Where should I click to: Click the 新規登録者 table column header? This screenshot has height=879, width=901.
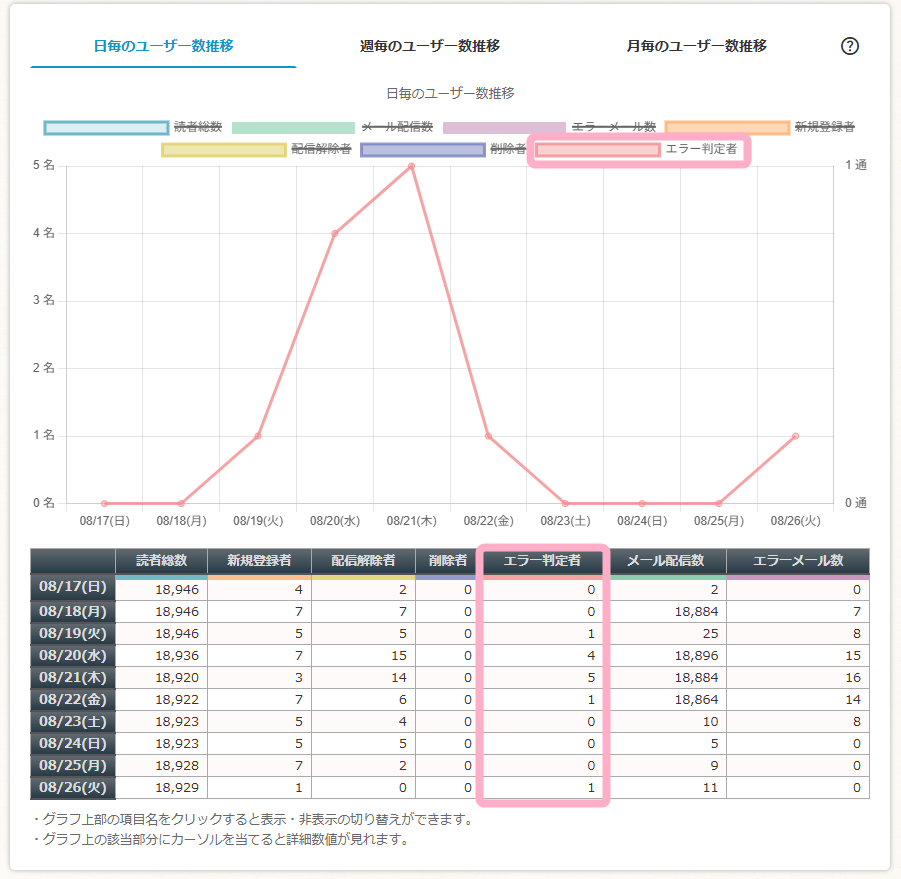coord(259,561)
